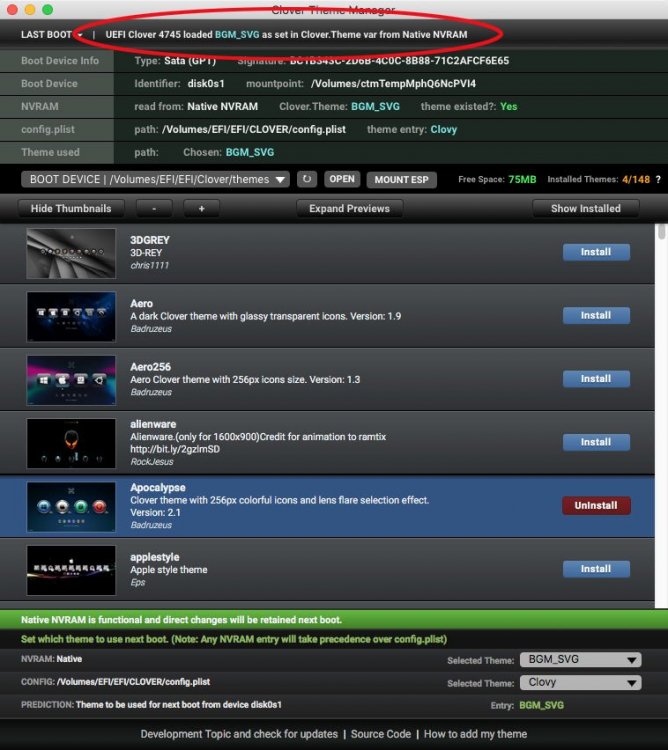The width and height of the screenshot is (668, 750).
Task: Open the CONFIG Selected Theme Clovy dropdown
Action: (x=580, y=683)
